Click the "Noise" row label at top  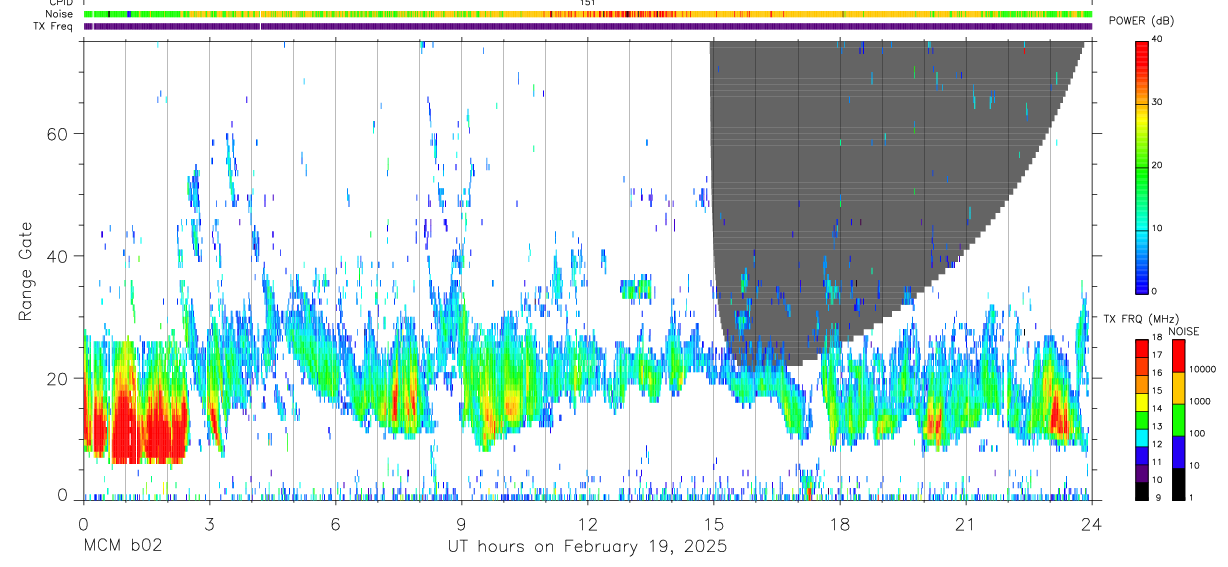[x=60, y=14]
